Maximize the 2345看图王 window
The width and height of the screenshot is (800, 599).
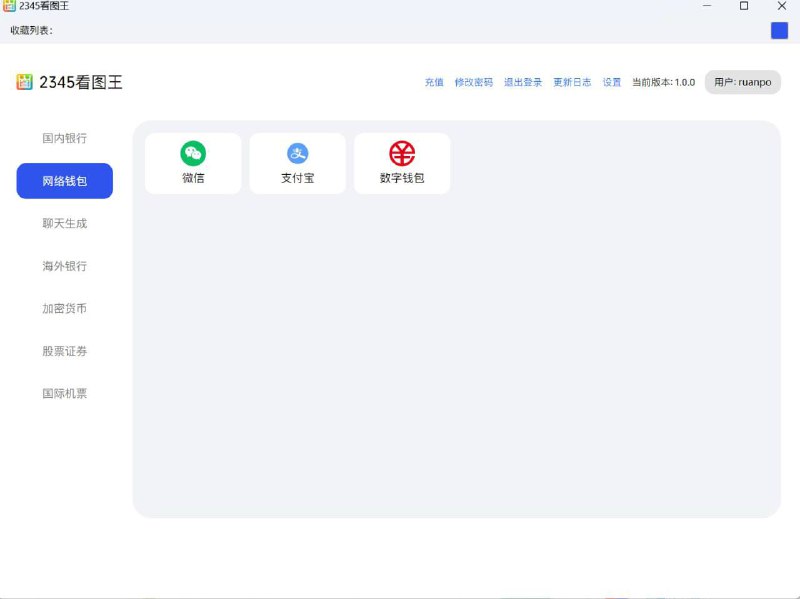point(744,6)
